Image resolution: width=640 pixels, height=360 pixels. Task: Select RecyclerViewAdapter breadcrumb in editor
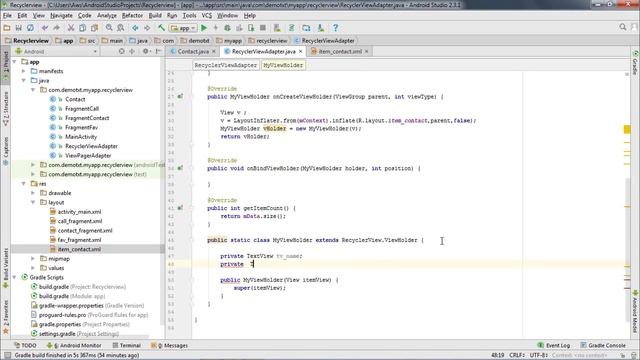225,65
